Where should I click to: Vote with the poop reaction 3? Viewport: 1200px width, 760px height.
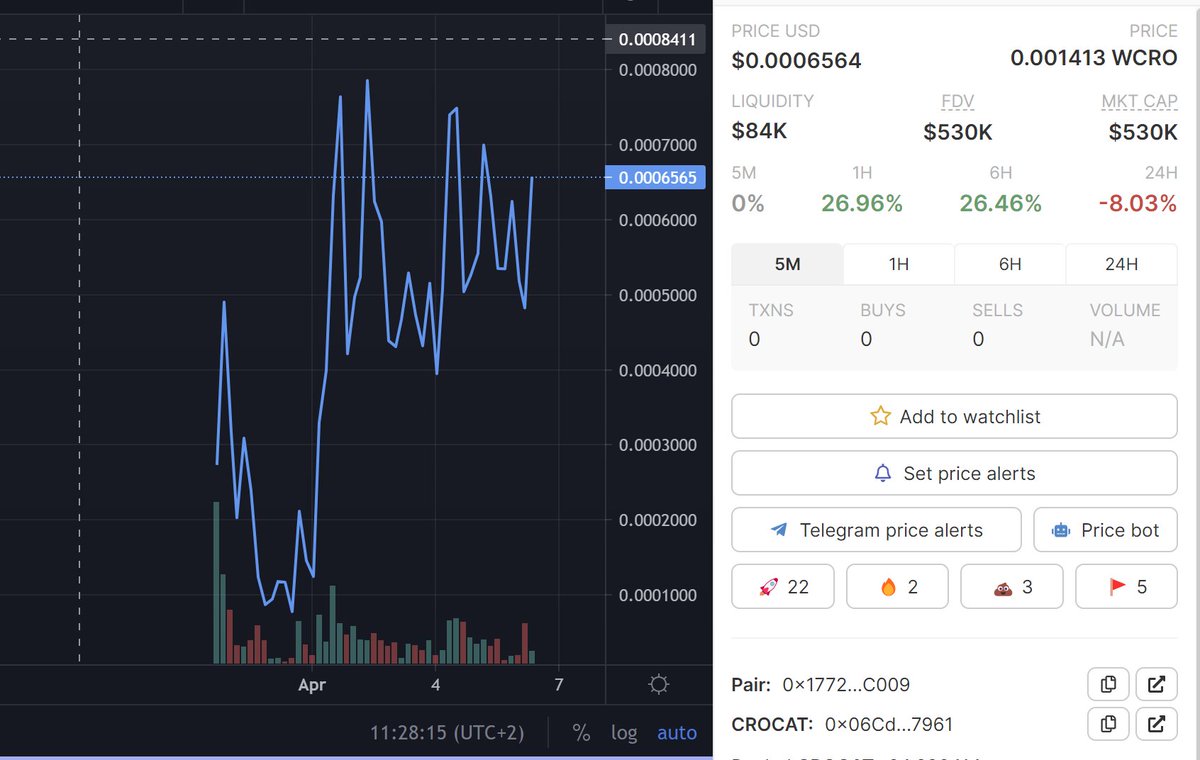(x=1011, y=587)
